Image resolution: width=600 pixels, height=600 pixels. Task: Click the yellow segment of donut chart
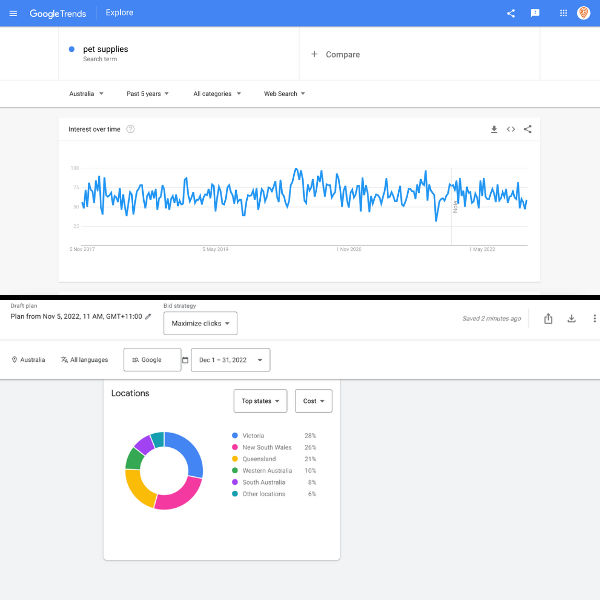click(139, 488)
